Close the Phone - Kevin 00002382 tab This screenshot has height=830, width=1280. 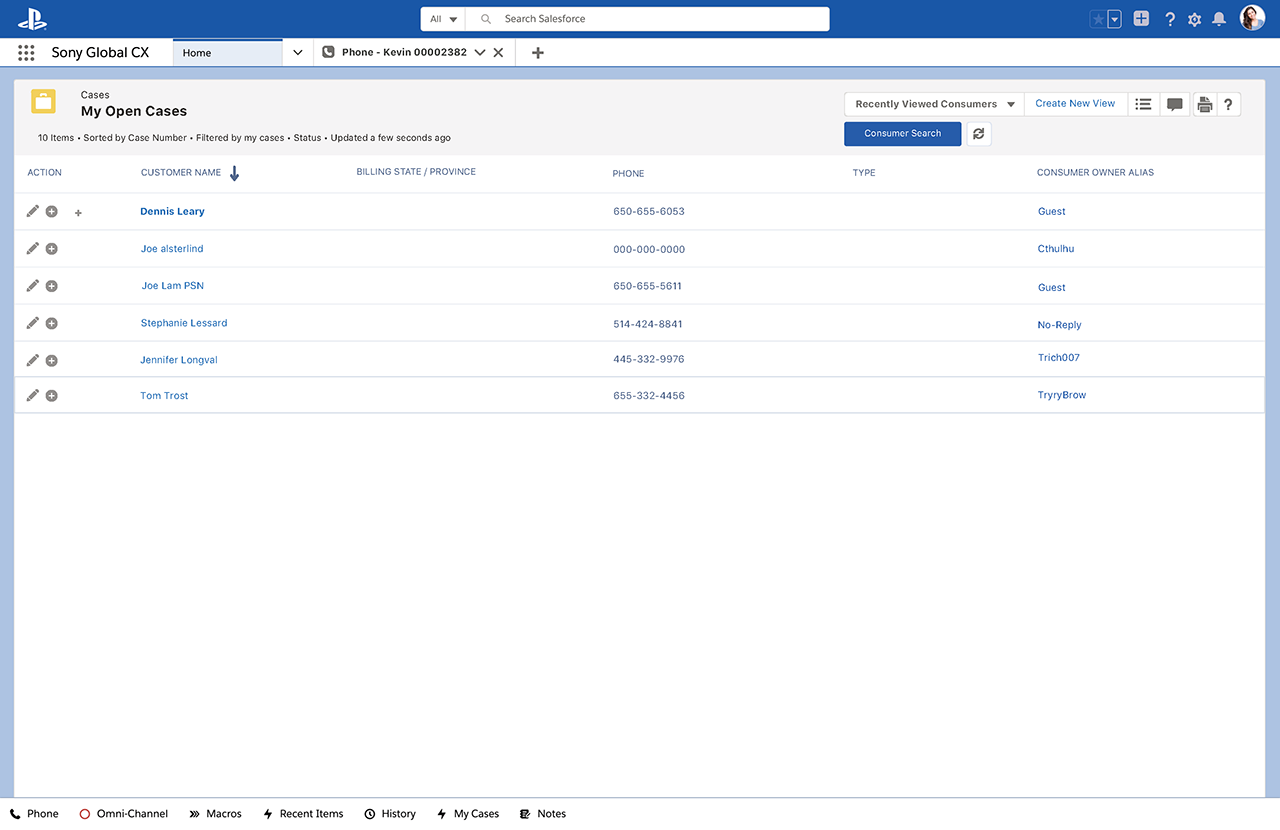(x=498, y=53)
